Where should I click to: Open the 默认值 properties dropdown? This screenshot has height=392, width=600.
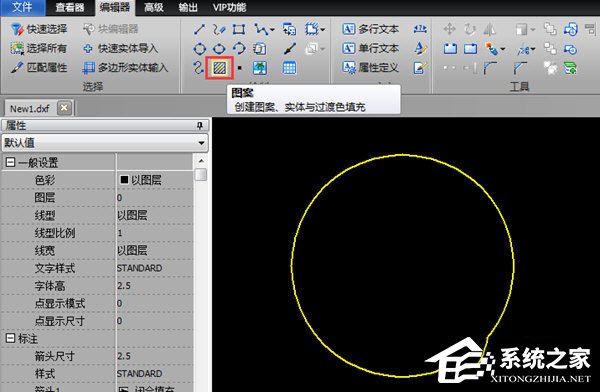[x=201, y=143]
